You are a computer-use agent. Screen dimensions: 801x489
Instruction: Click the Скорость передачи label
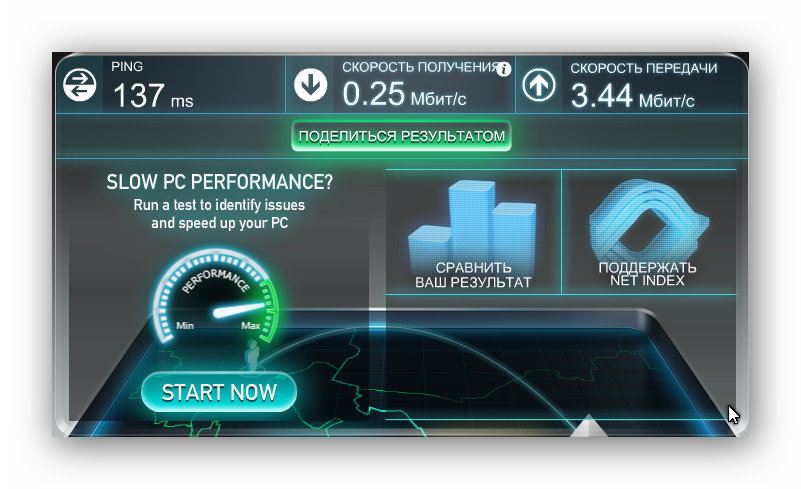coord(644,68)
